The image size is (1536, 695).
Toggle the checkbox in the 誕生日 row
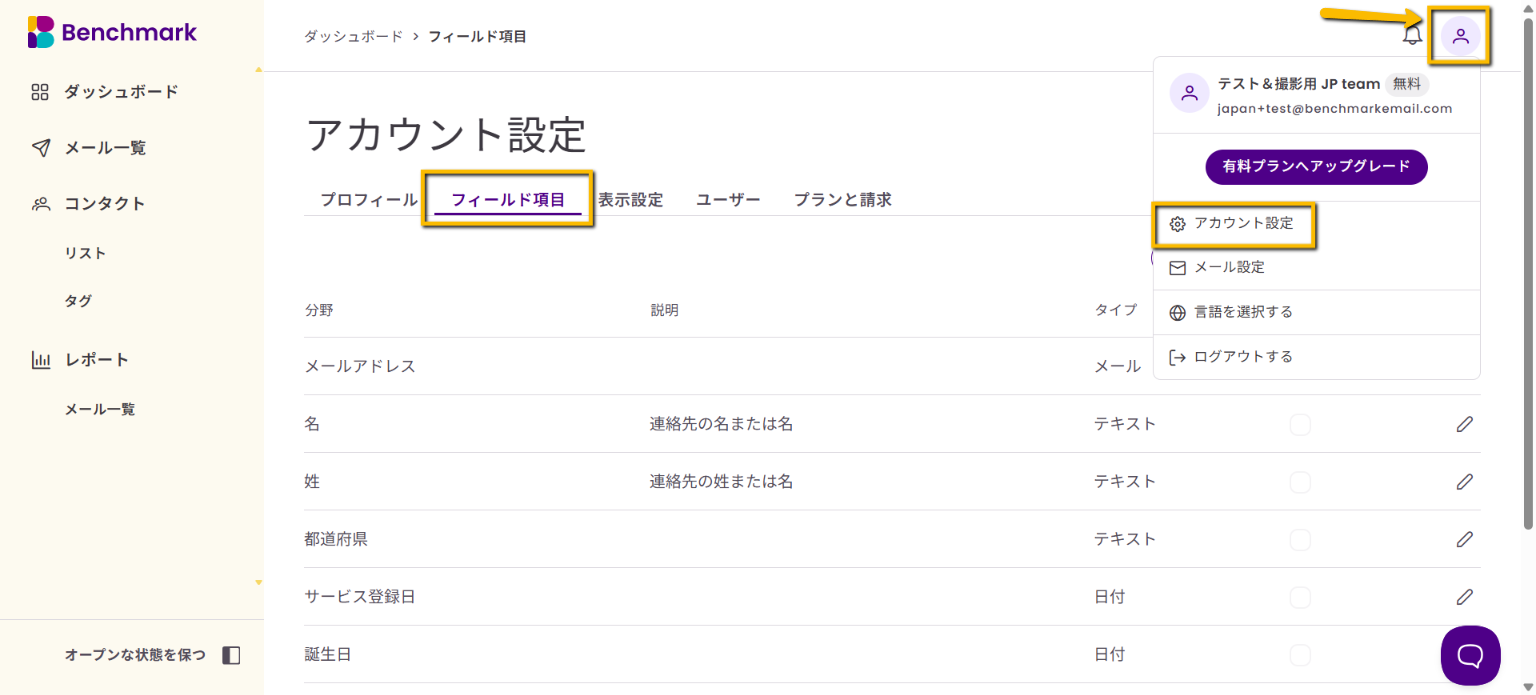1300,655
